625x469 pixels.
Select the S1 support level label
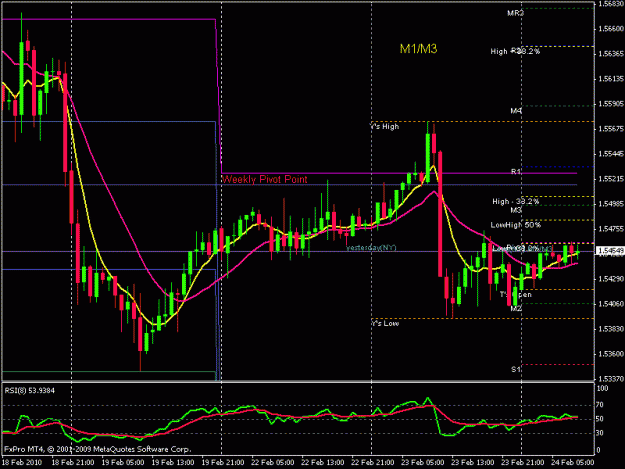point(516,369)
